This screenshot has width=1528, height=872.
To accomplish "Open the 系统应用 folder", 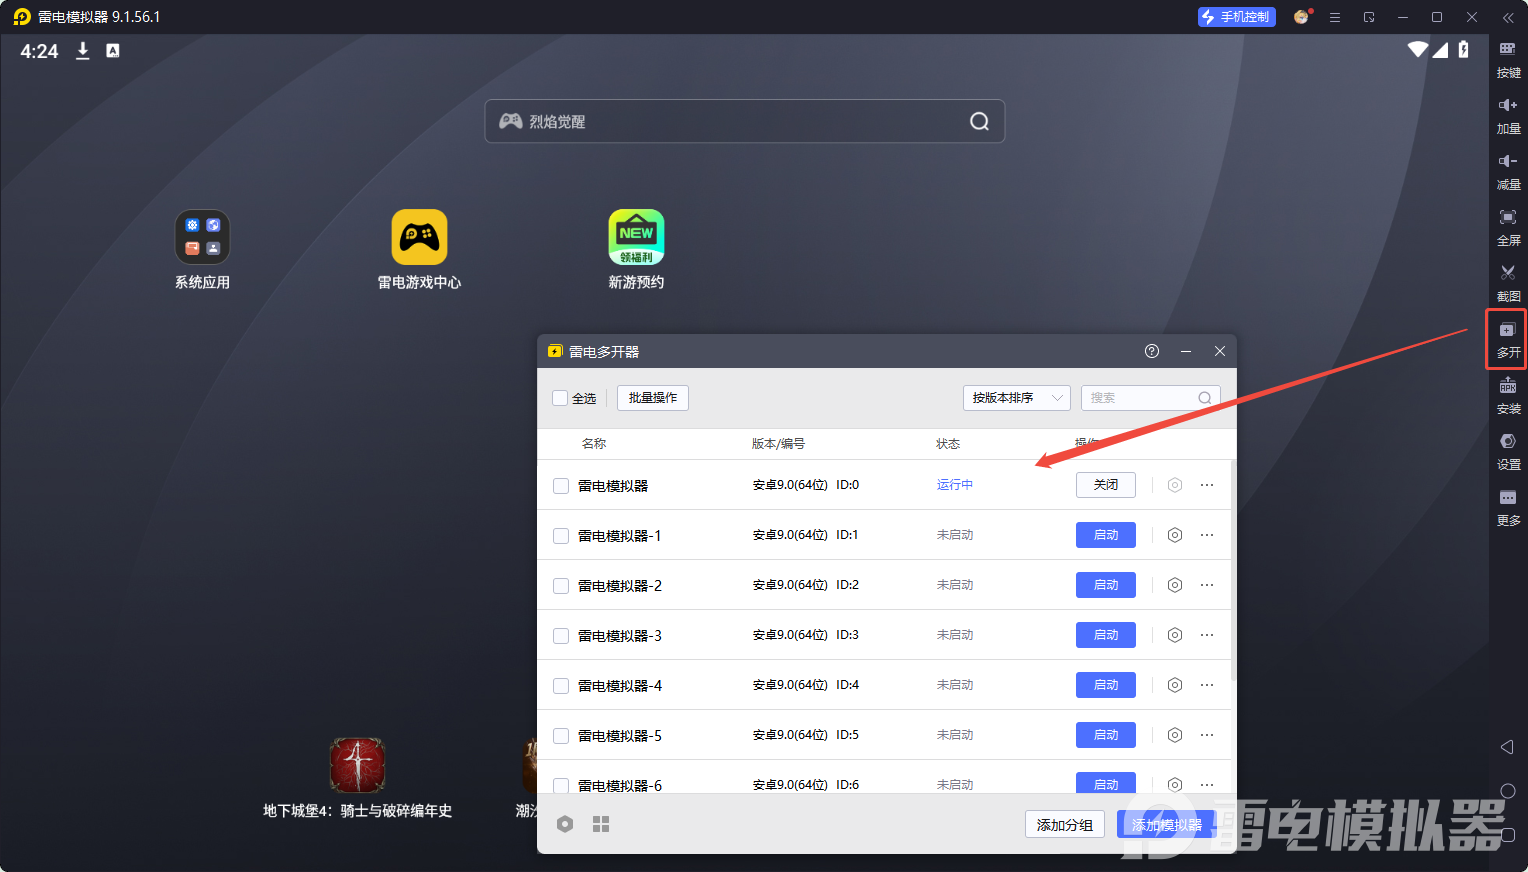I will pyautogui.click(x=202, y=250).
